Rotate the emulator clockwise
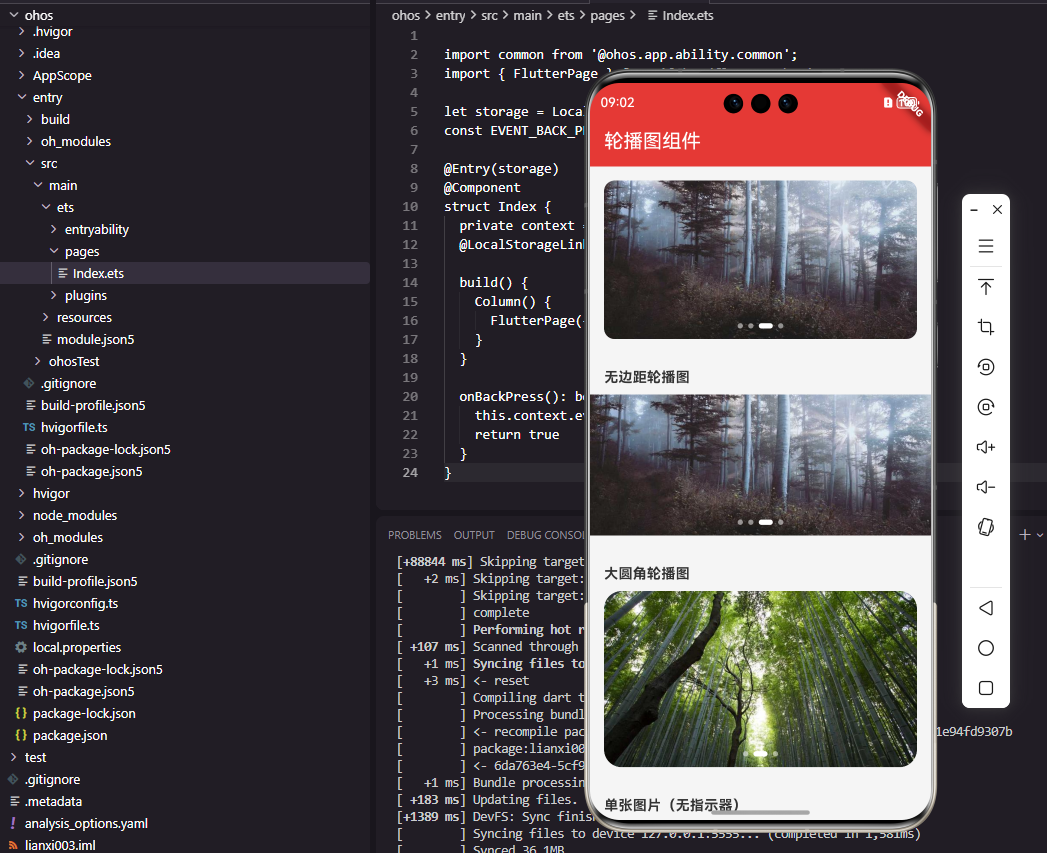 pyautogui.click(x=986, y=407)
